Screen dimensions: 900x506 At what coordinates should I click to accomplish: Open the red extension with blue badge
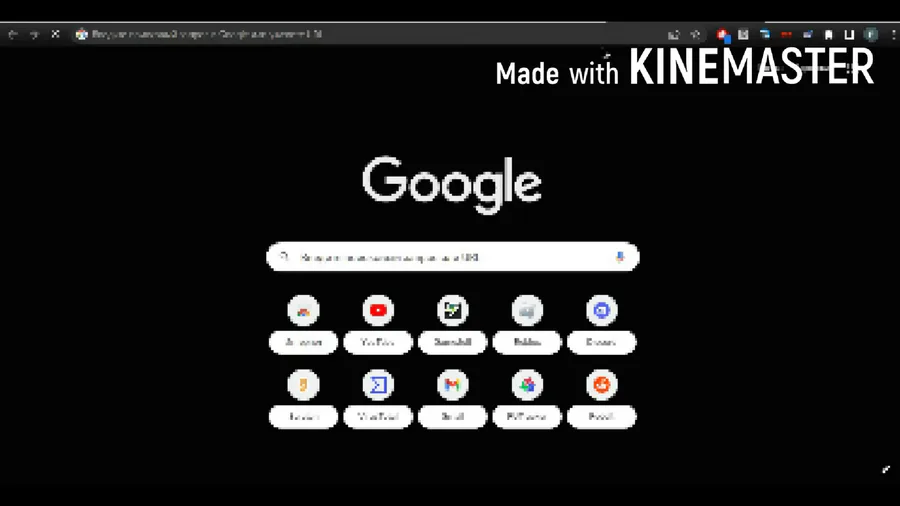click(x=723, y=36)
